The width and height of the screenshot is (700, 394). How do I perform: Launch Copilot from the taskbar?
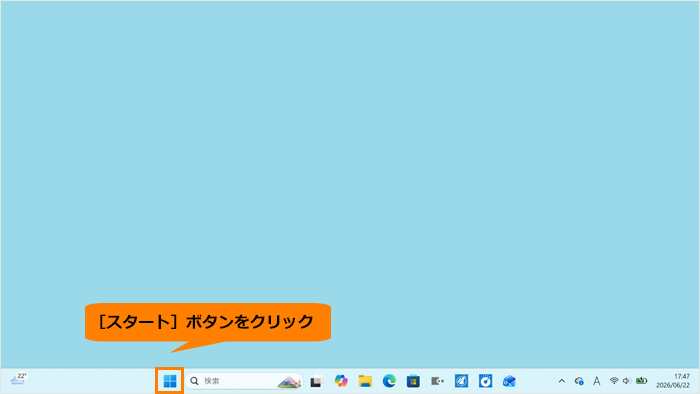click(x=341, y=381)
